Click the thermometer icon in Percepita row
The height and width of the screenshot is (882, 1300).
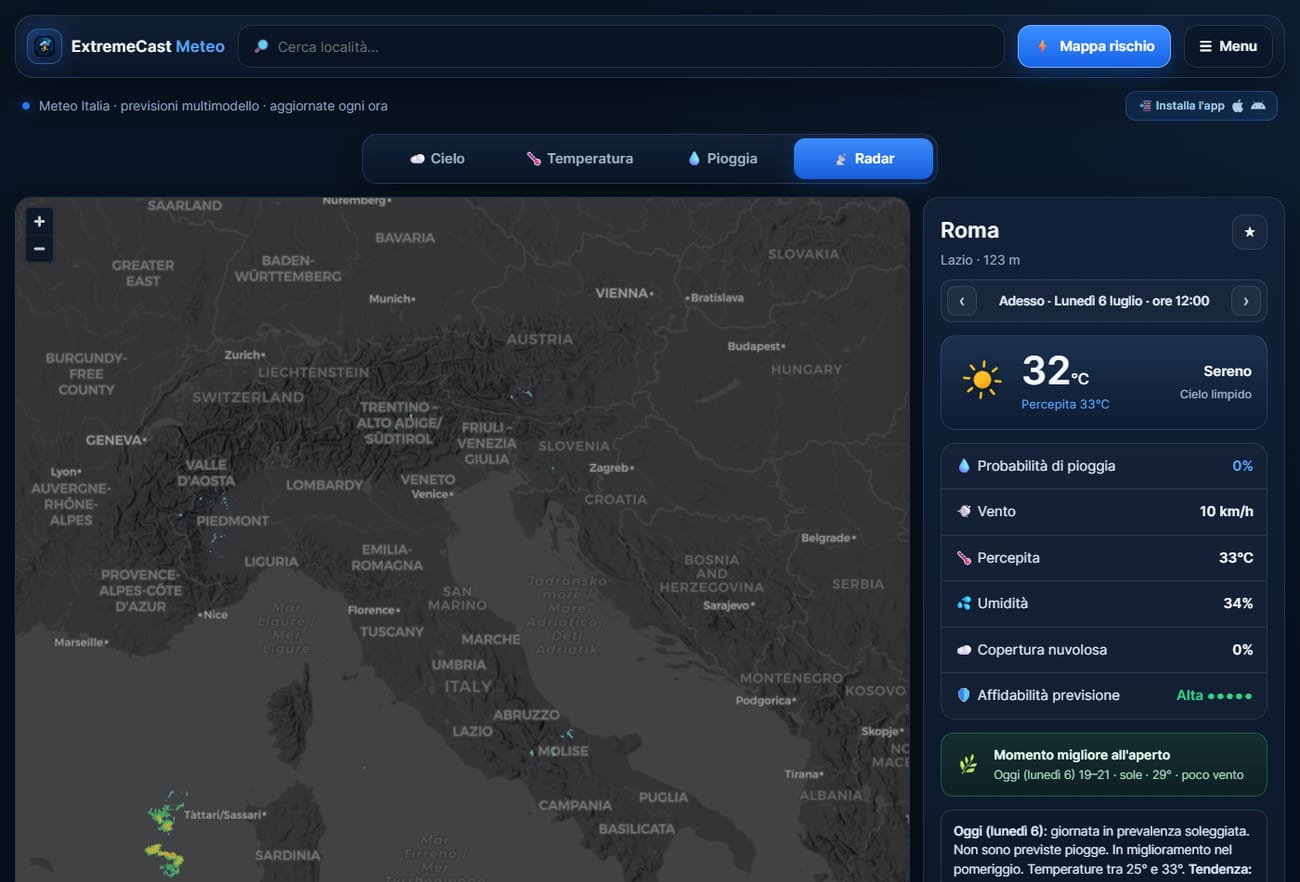point(964,558)
